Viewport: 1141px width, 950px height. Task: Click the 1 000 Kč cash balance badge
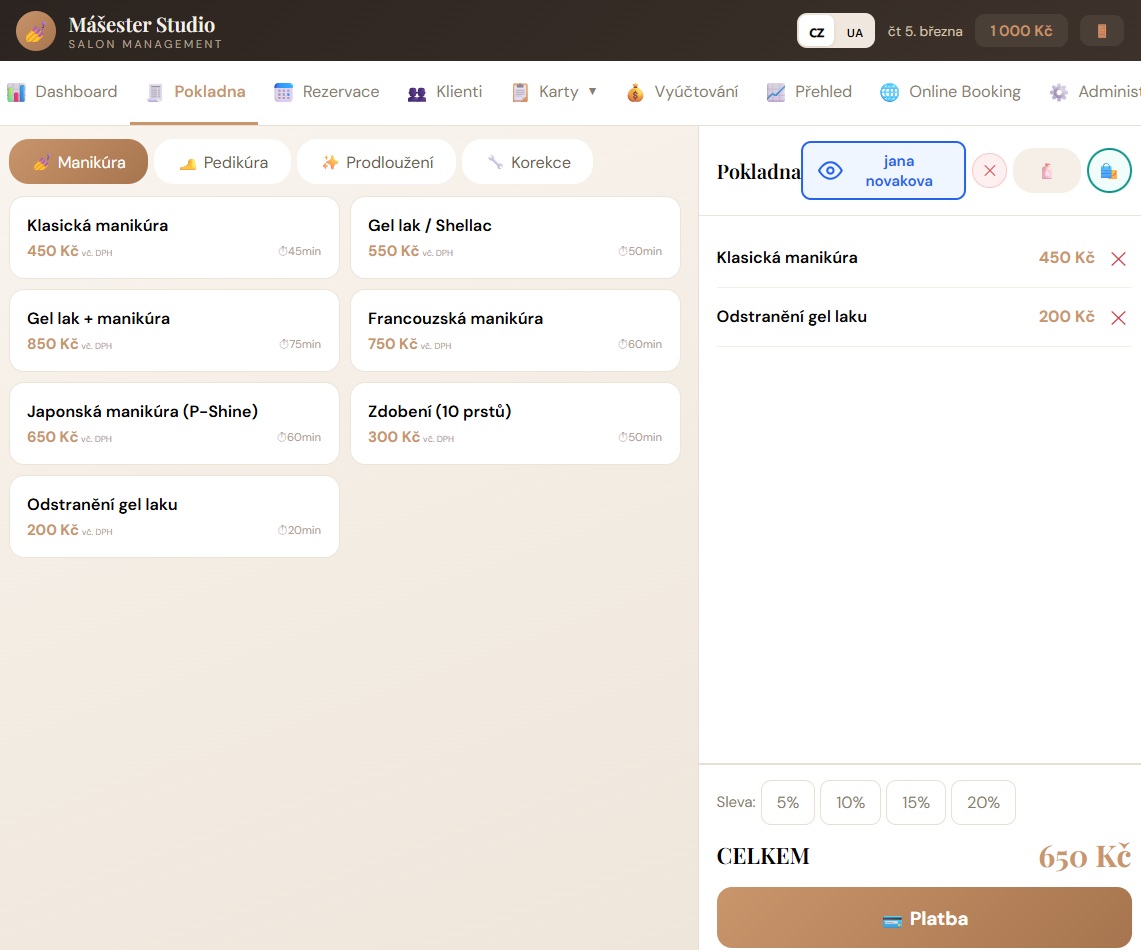1020,31
